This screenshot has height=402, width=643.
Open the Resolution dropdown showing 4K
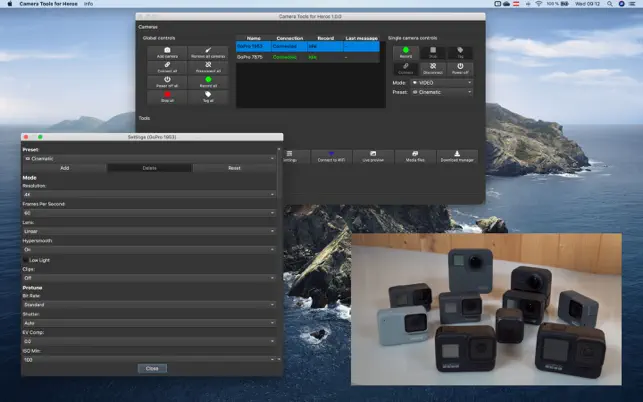pyautogui.click(x=149, y=194)
